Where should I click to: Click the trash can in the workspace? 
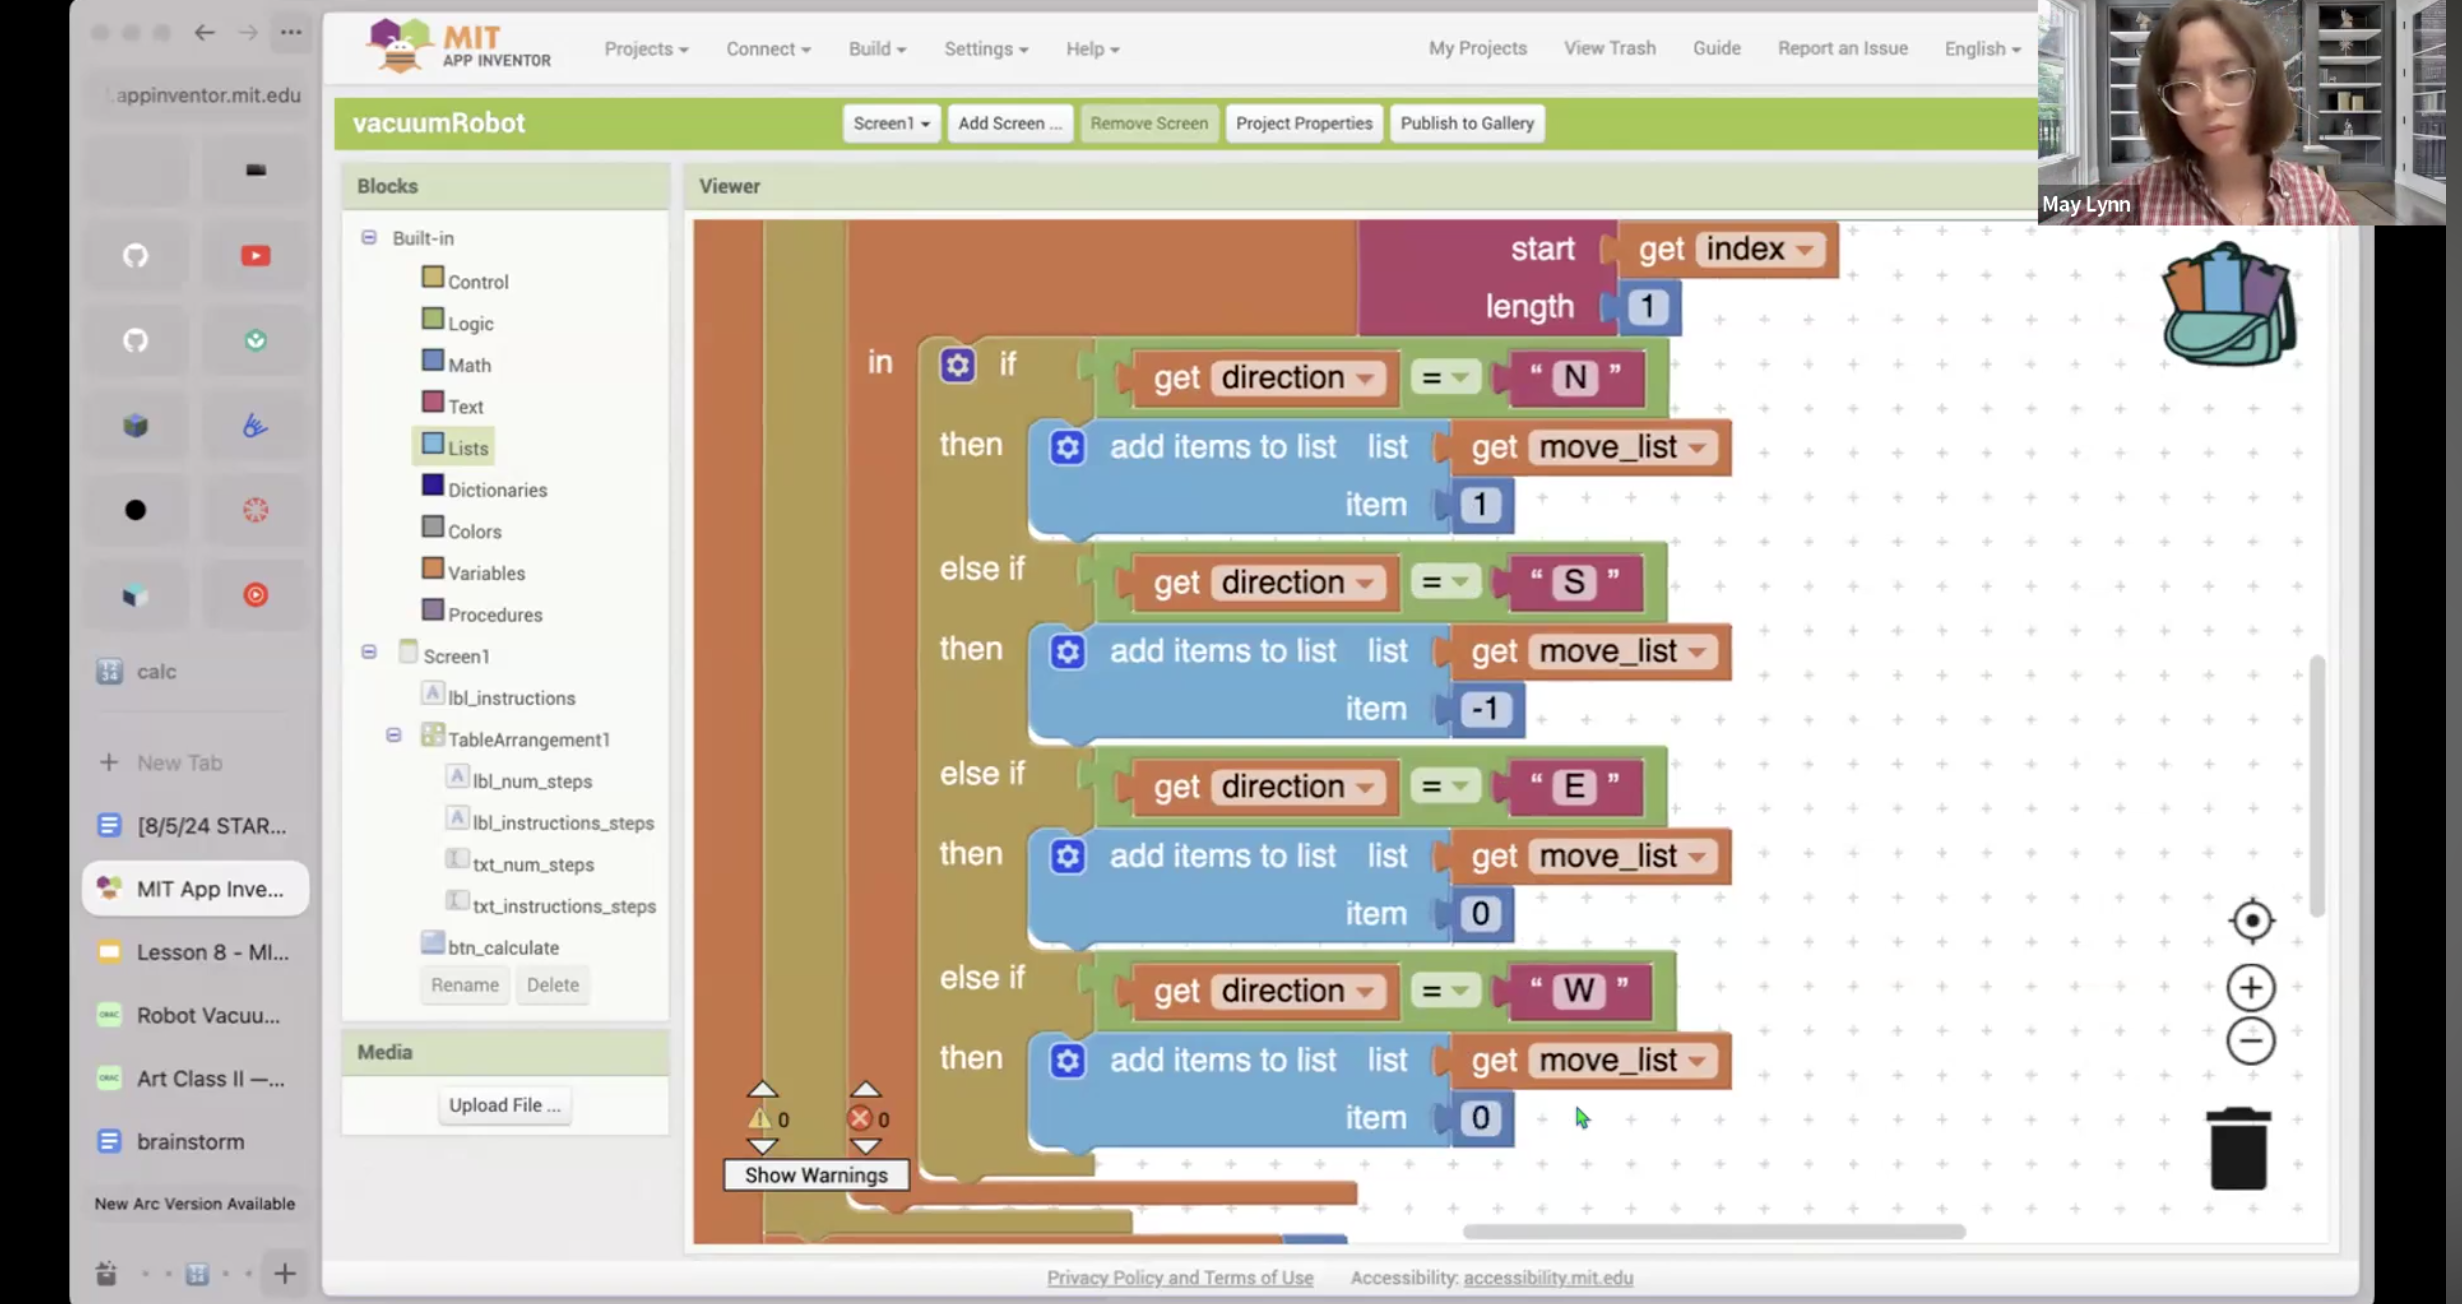point(2238,1148)
